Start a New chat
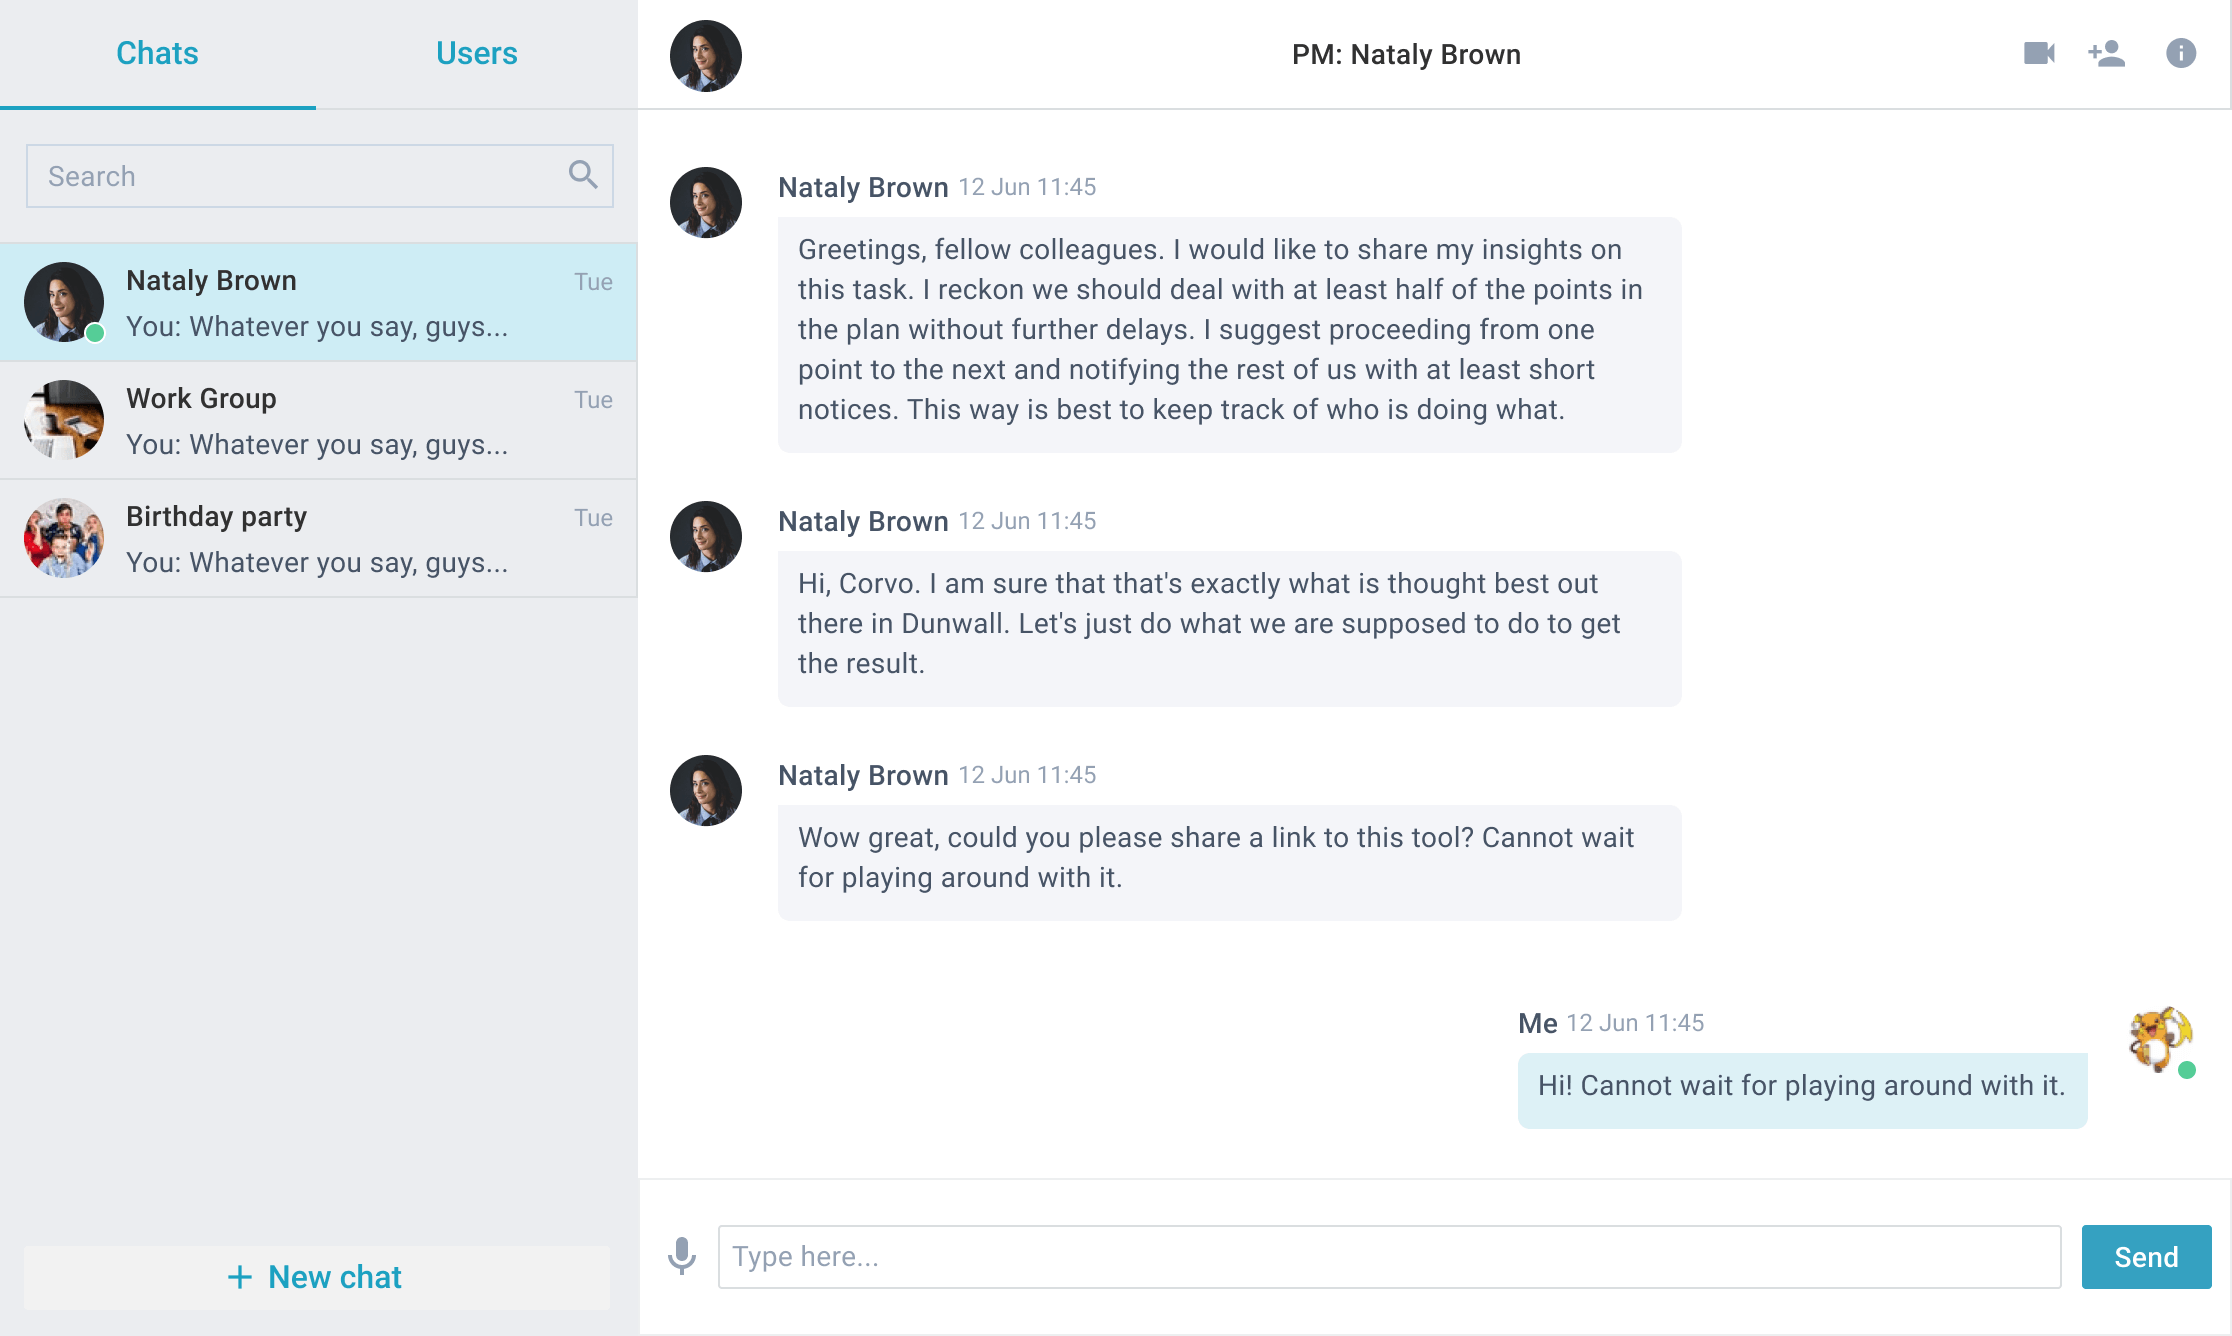Viewport: 2232px width, 1336px height. 316,1277
